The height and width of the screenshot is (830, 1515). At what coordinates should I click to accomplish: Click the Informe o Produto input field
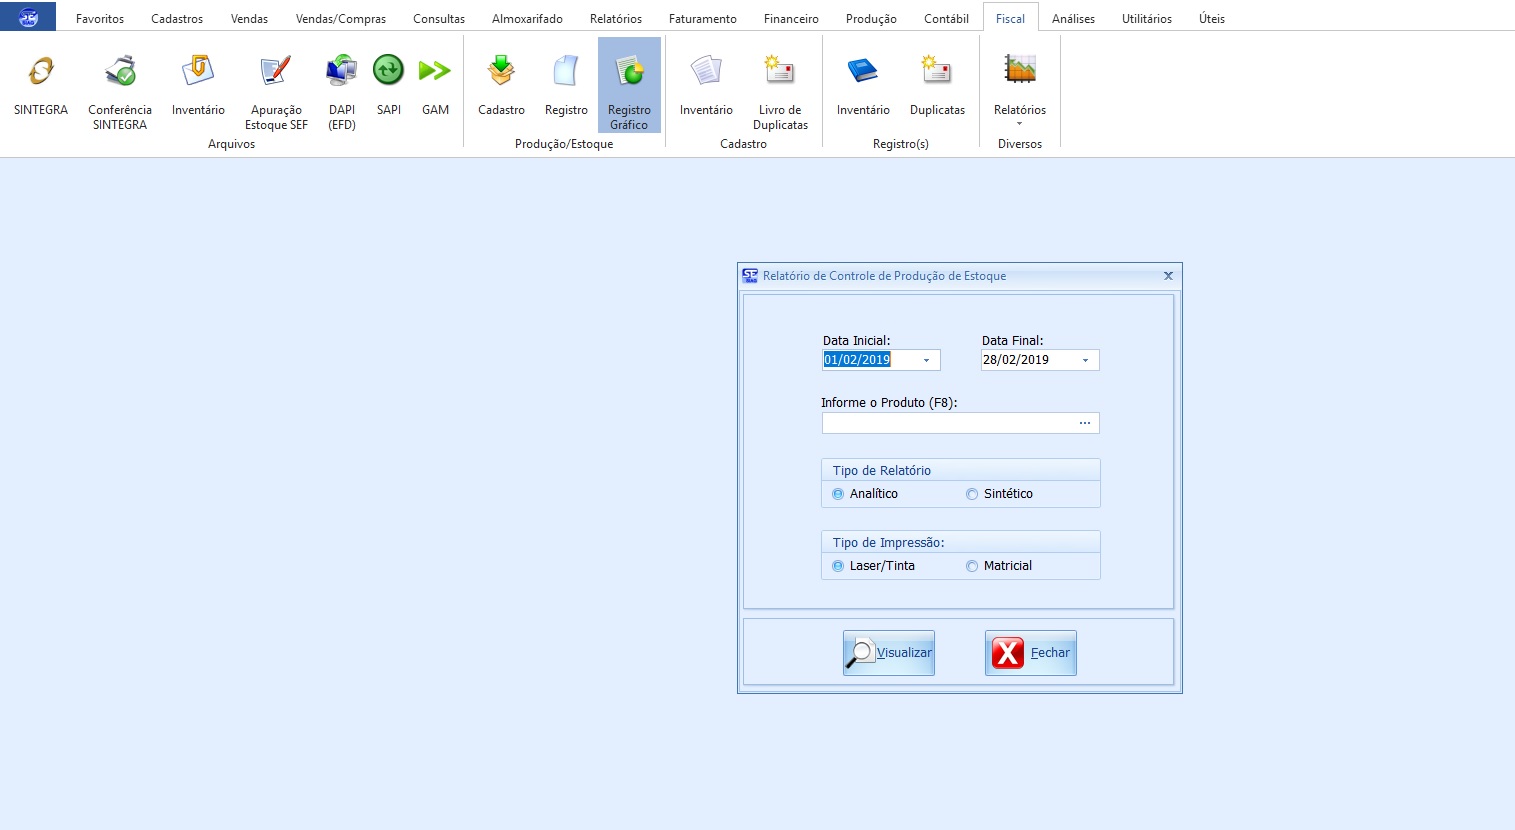point(947,423)
